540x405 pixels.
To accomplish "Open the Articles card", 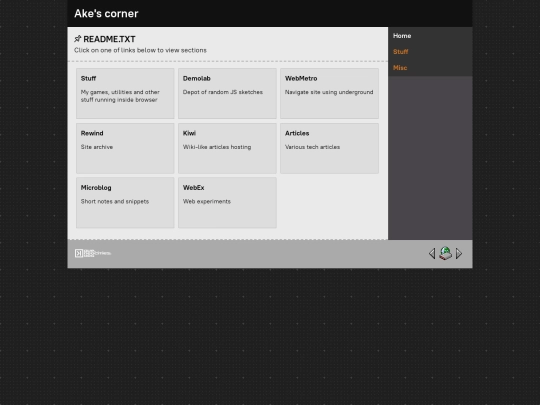I will pyautogui.click(x=329, y=148).
